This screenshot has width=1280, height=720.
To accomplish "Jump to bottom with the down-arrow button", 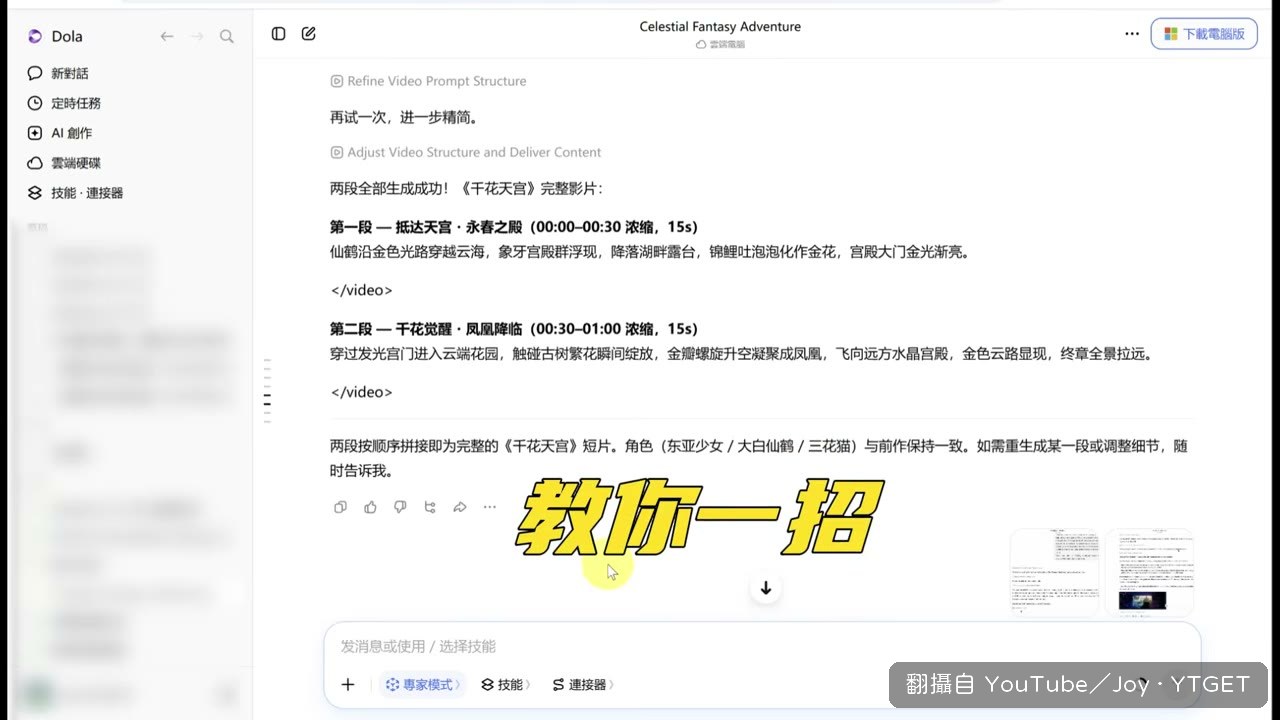I will (766, 588).
